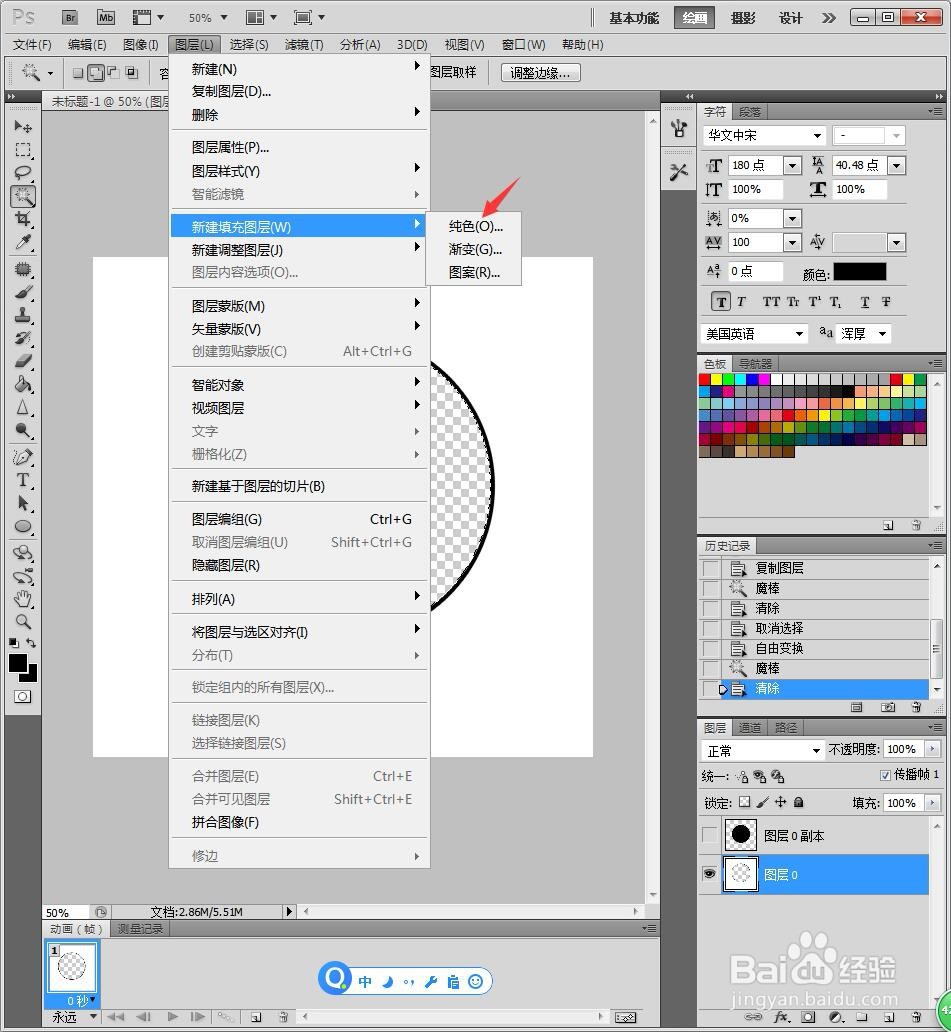Image resolution: width=951 pixels, height=1032 pixels.
Task: Toggle Quick Mask mode icon
Action: click(22, 696)
